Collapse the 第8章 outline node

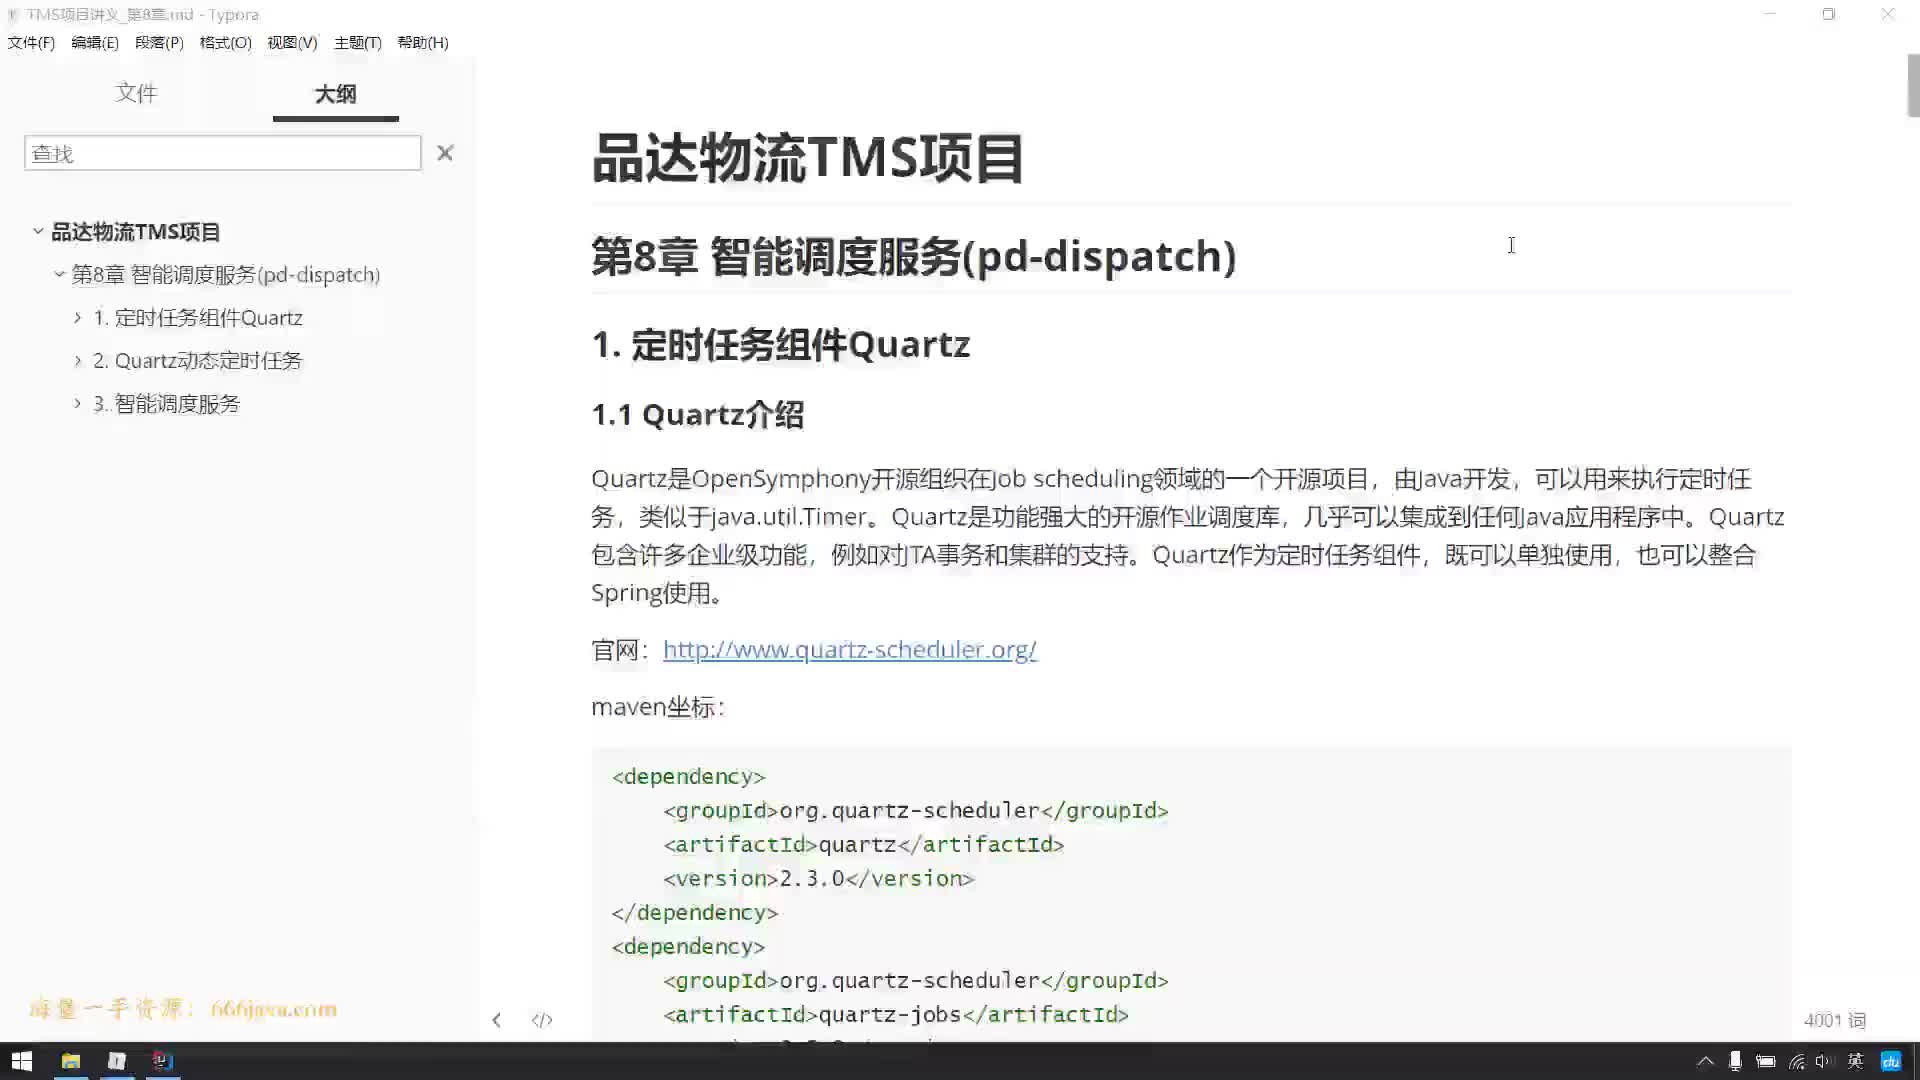(59, 274)
